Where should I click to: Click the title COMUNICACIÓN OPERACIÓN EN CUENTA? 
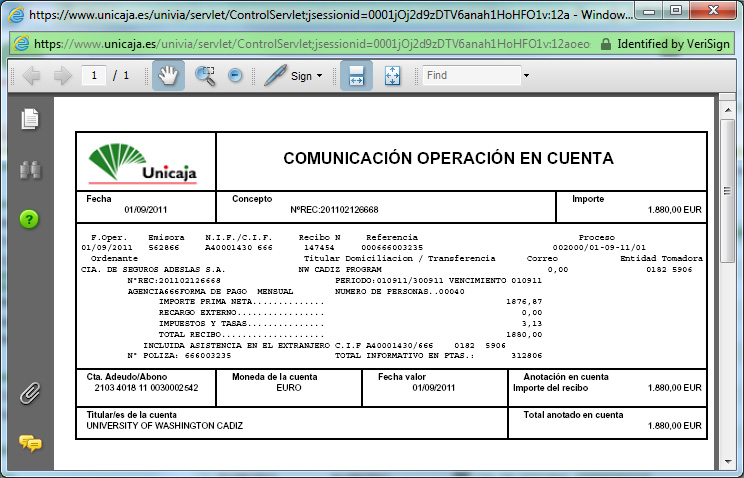click(448, 158)
